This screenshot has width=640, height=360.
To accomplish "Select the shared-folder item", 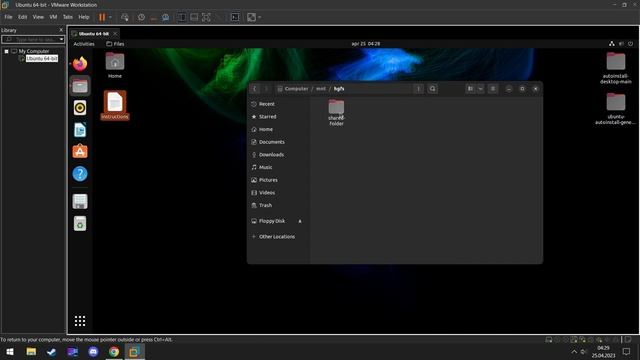I will click(x=336, y=113).
